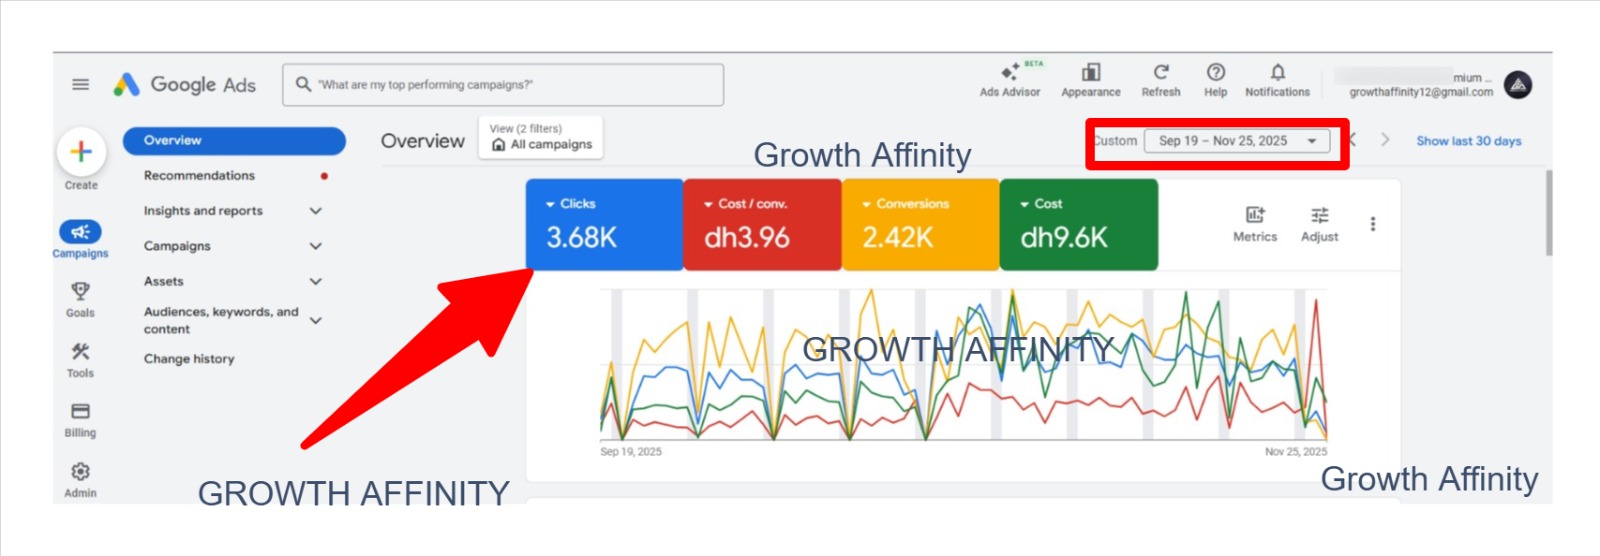Open the main hamburger menu
This screenshot has width=1600, height=556.
coord(81,85)
